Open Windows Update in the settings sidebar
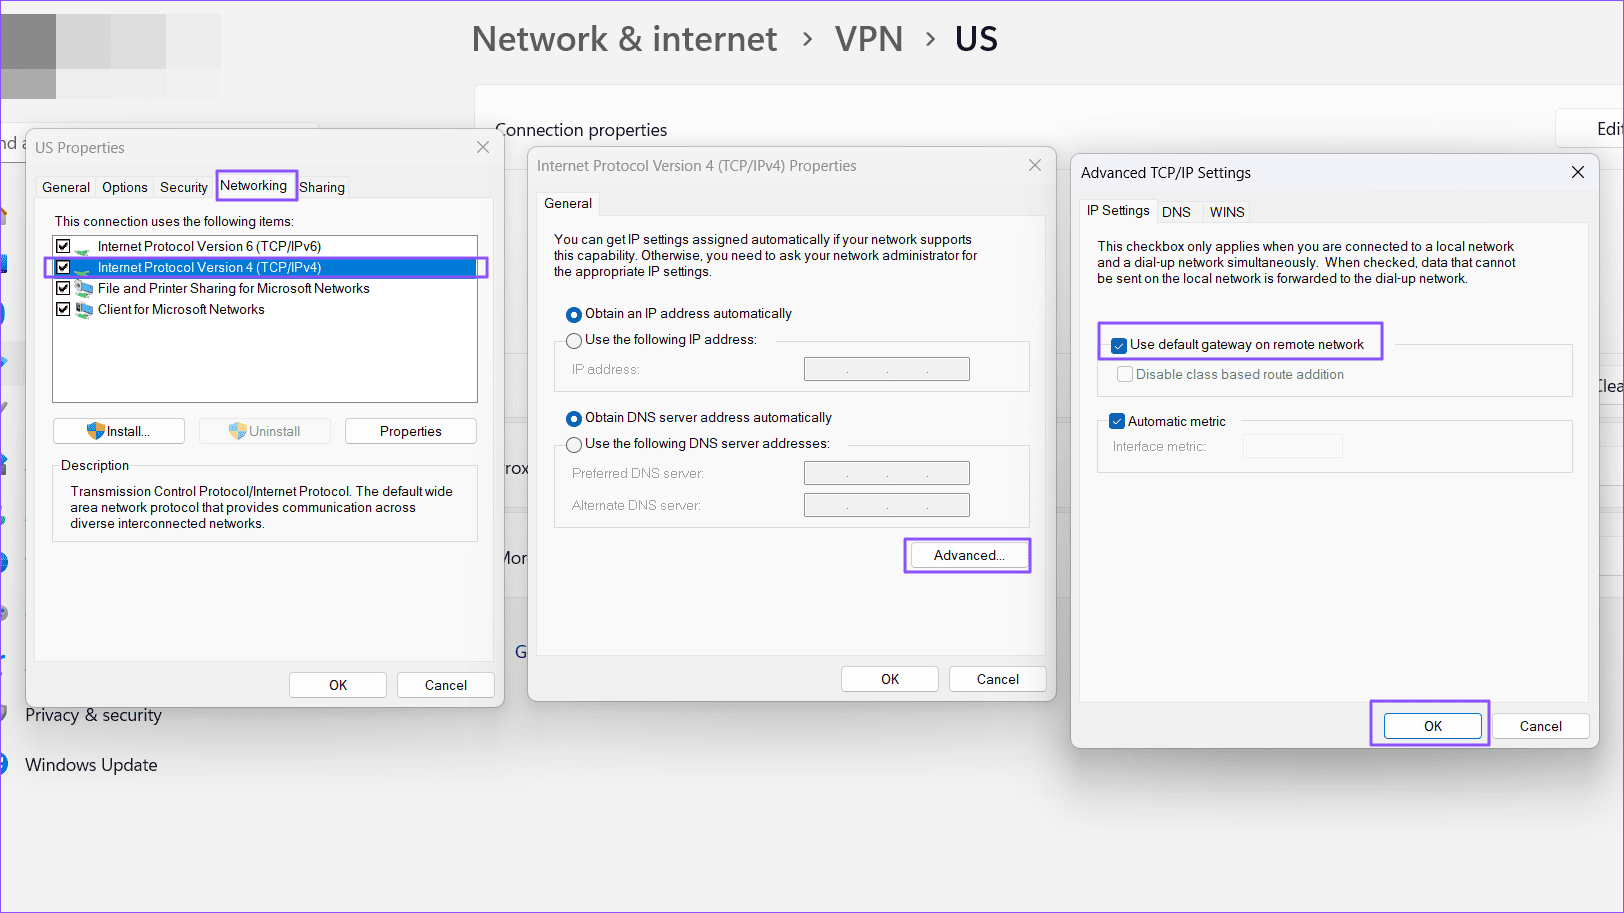This screenshot has height=913, width=1624. click(x=91, y=765)
